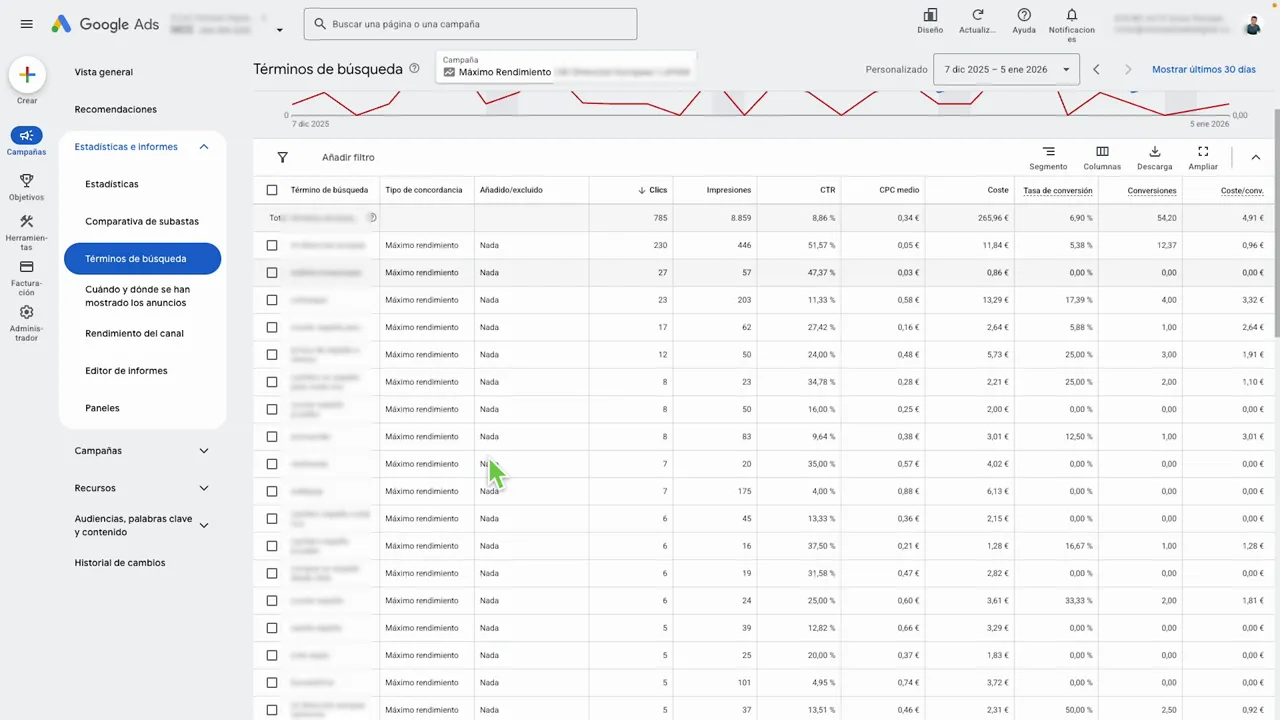
Task: Click the search magnifier icon
Action: coord(320,24)
